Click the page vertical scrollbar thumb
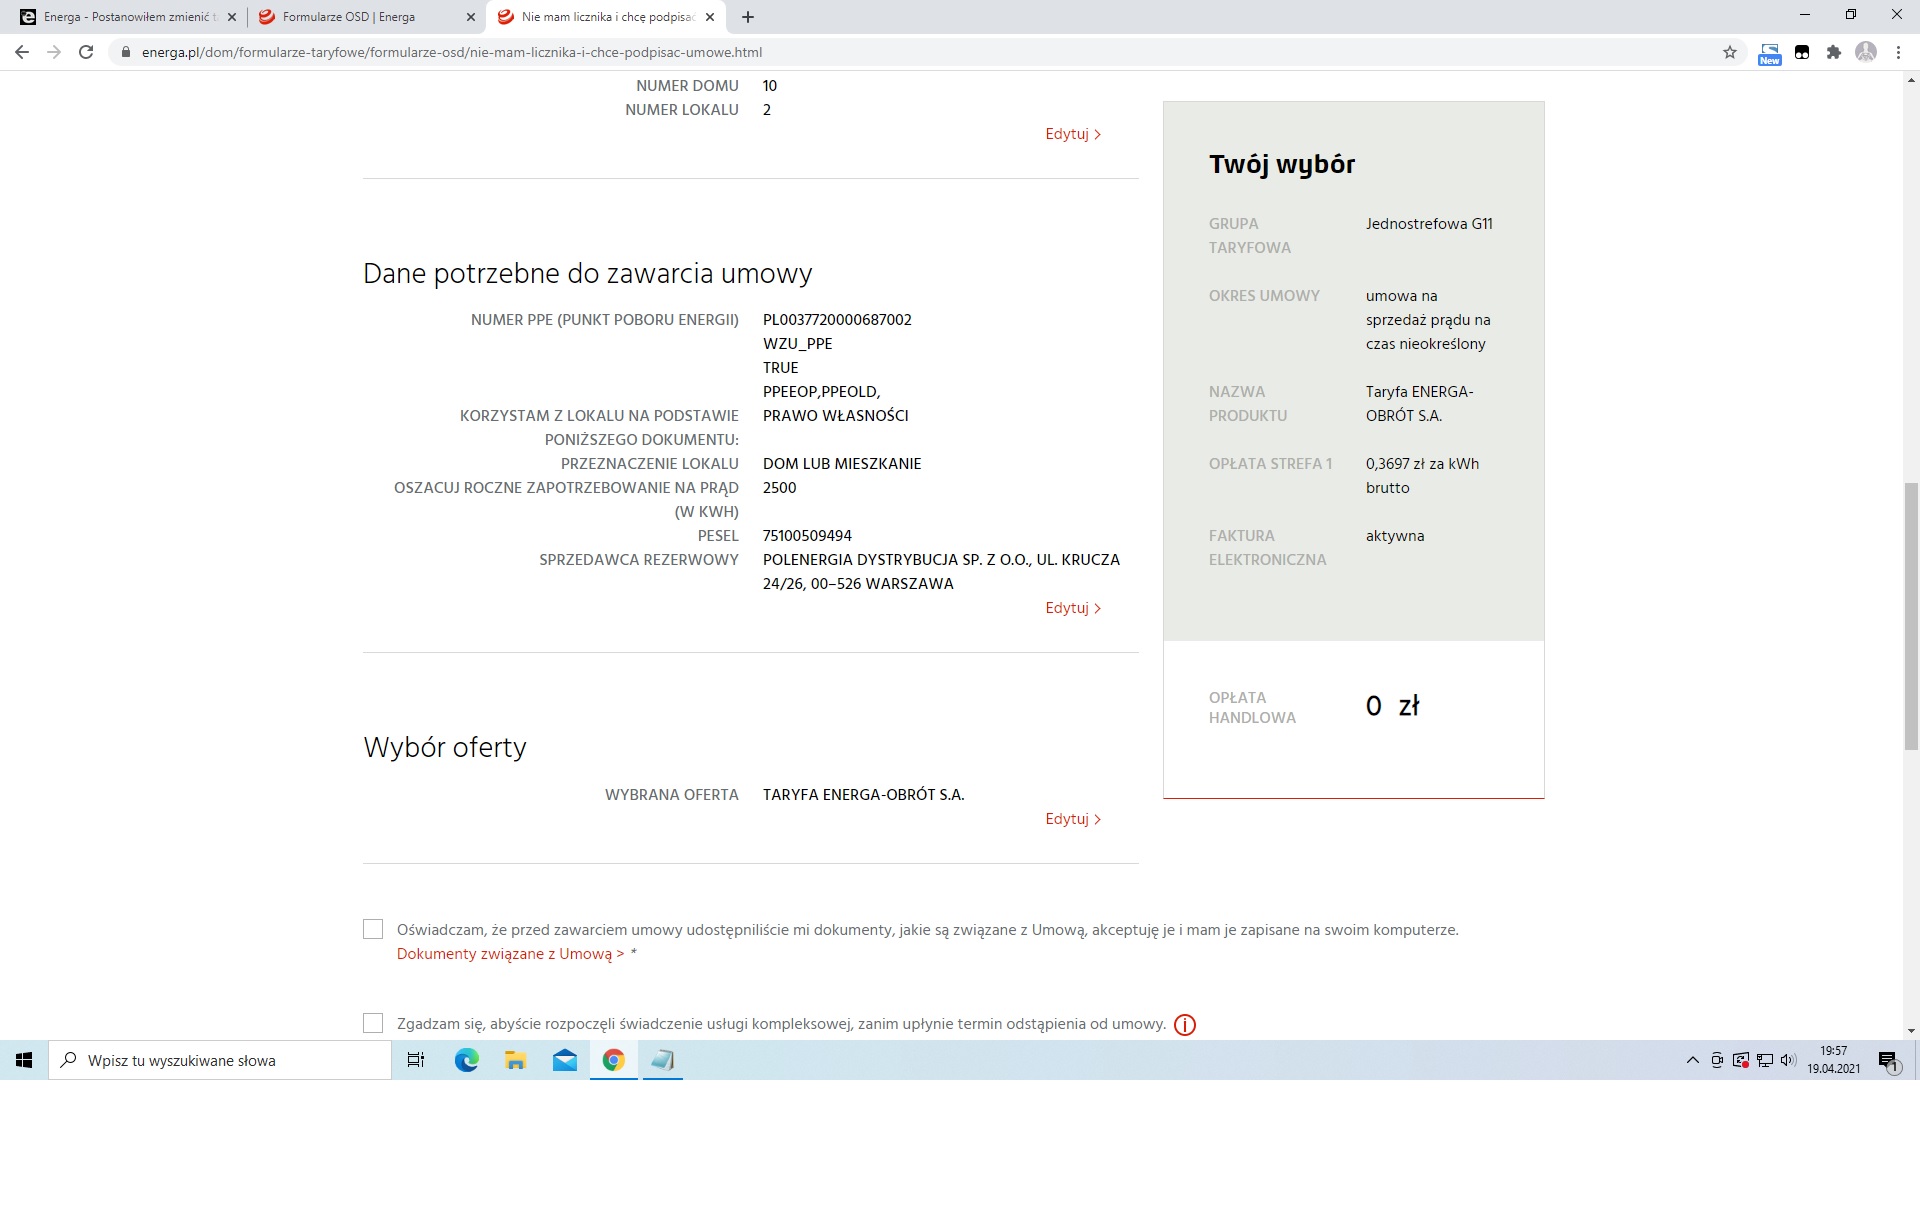Image resolution: width=1920 pixels, height=1219 pixels. tap(1911, 616)
